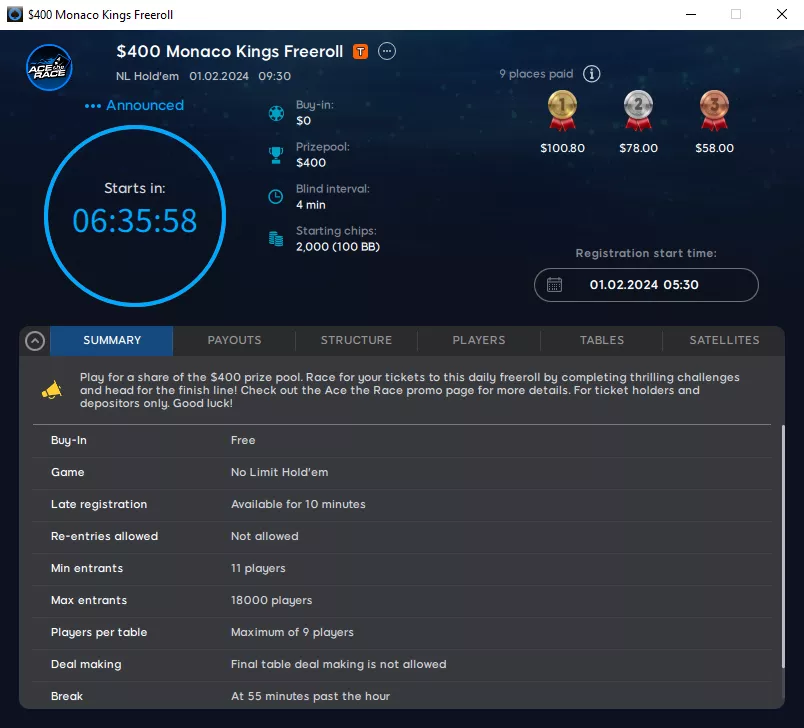804x728 pixels.
Task: Click the silver second place medal
Action: coord(638,110)
